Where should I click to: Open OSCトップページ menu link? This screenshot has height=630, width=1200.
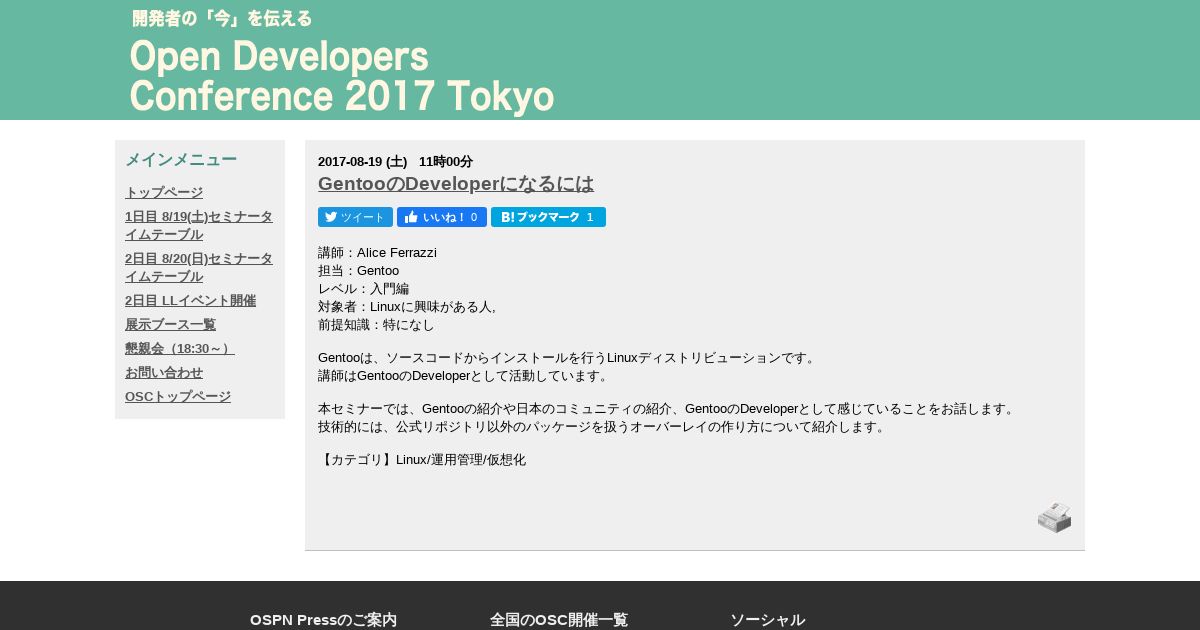(x=178, y=396)
